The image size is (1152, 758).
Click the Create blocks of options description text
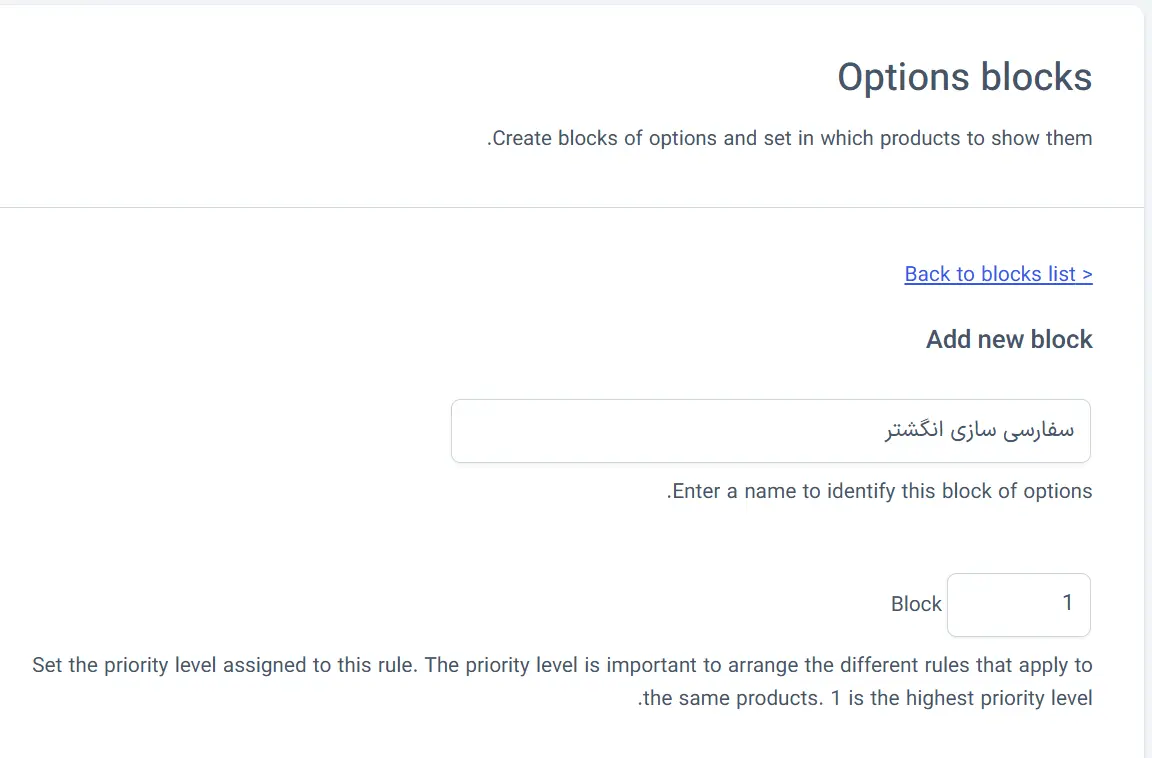click(x=790, y=138)
